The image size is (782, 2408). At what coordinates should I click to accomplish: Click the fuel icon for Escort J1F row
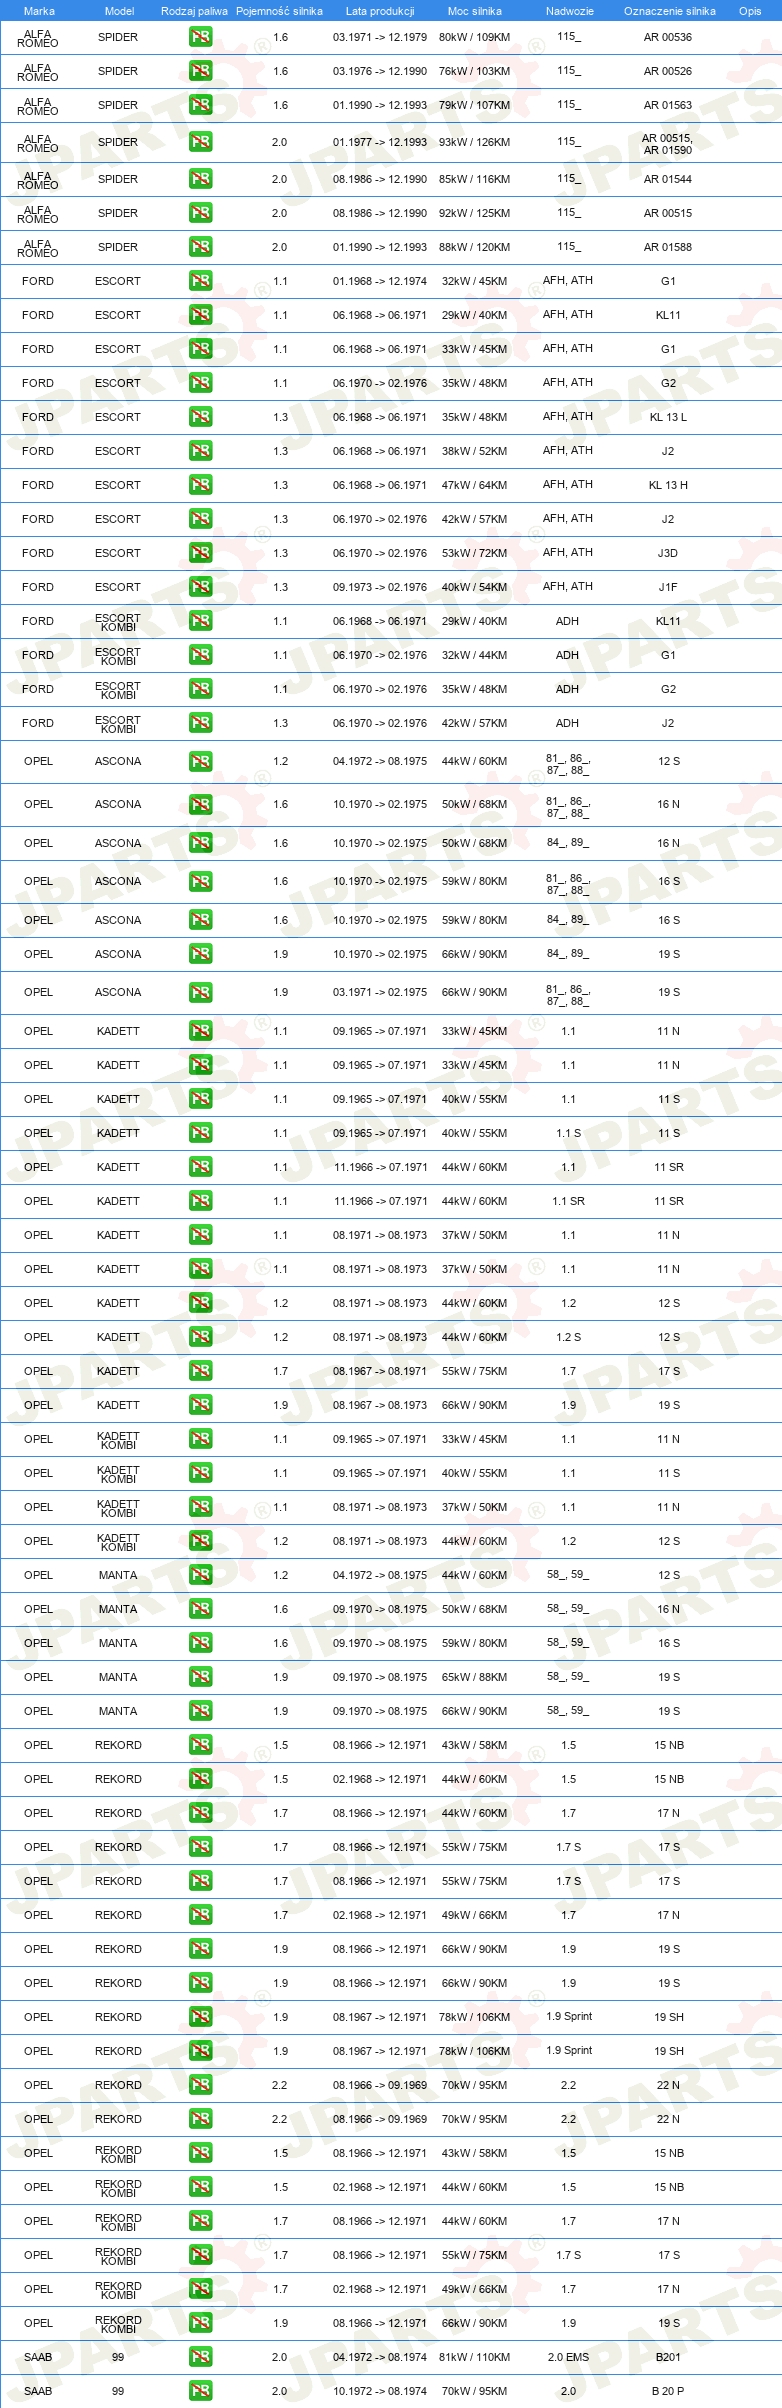[200, 587]
